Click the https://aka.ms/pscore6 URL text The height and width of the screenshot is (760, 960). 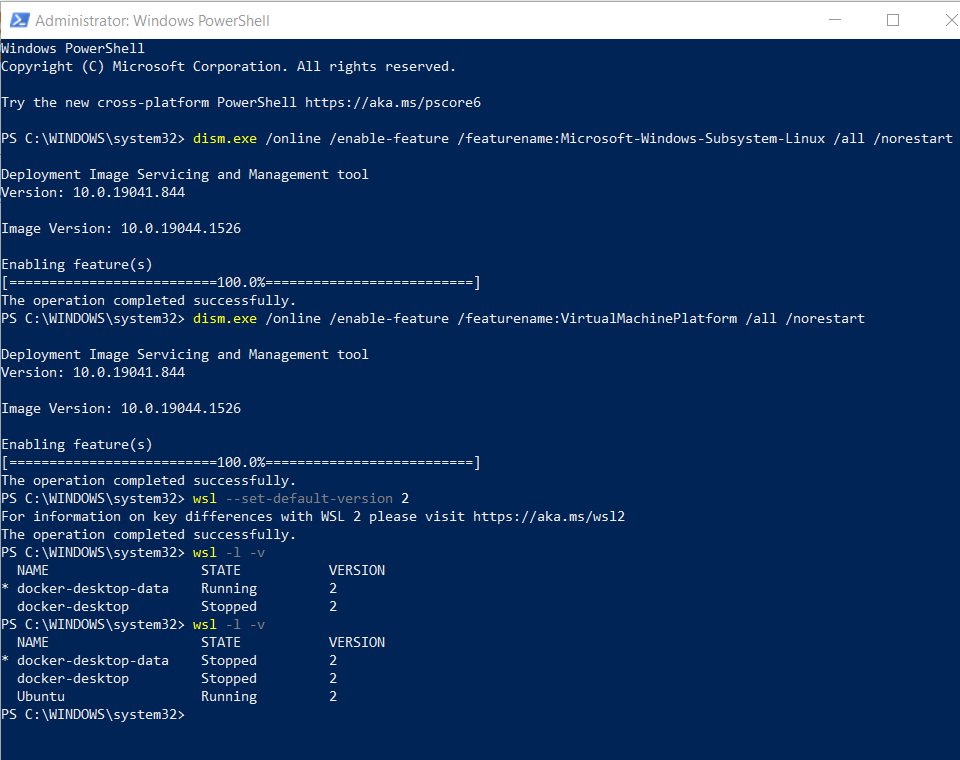click(x=393, y=102)
